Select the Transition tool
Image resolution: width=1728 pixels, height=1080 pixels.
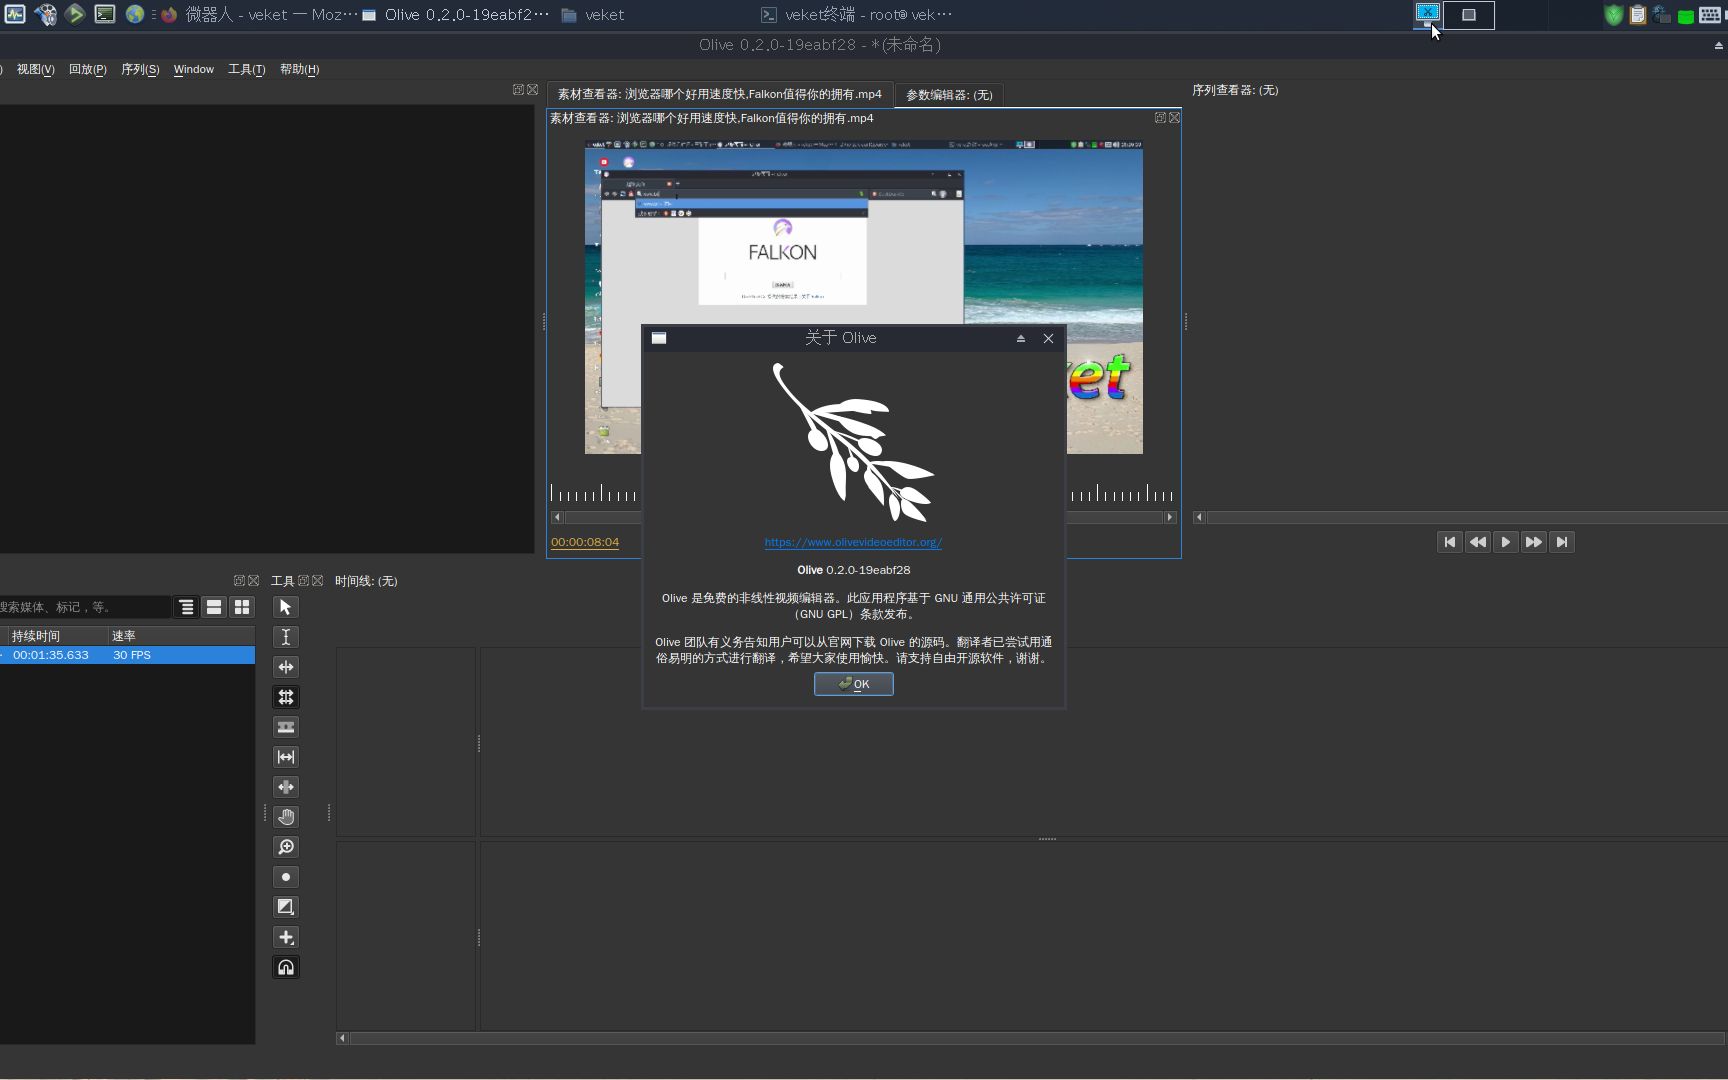click(x=286, y=907)
